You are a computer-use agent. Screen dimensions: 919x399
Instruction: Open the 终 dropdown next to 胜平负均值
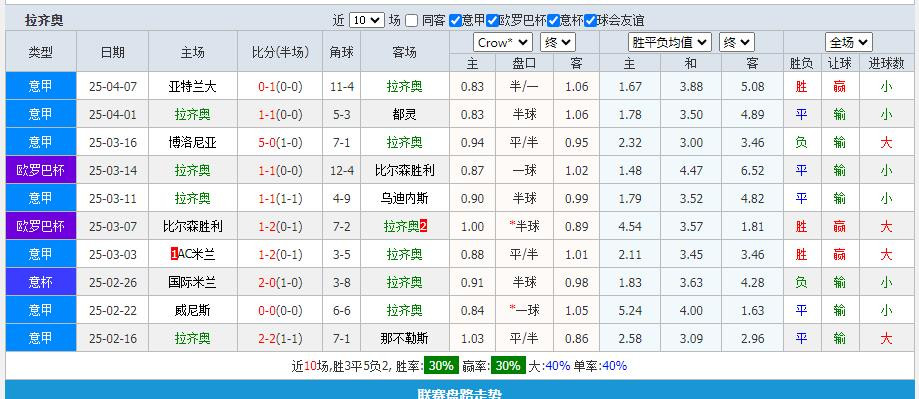737,42
